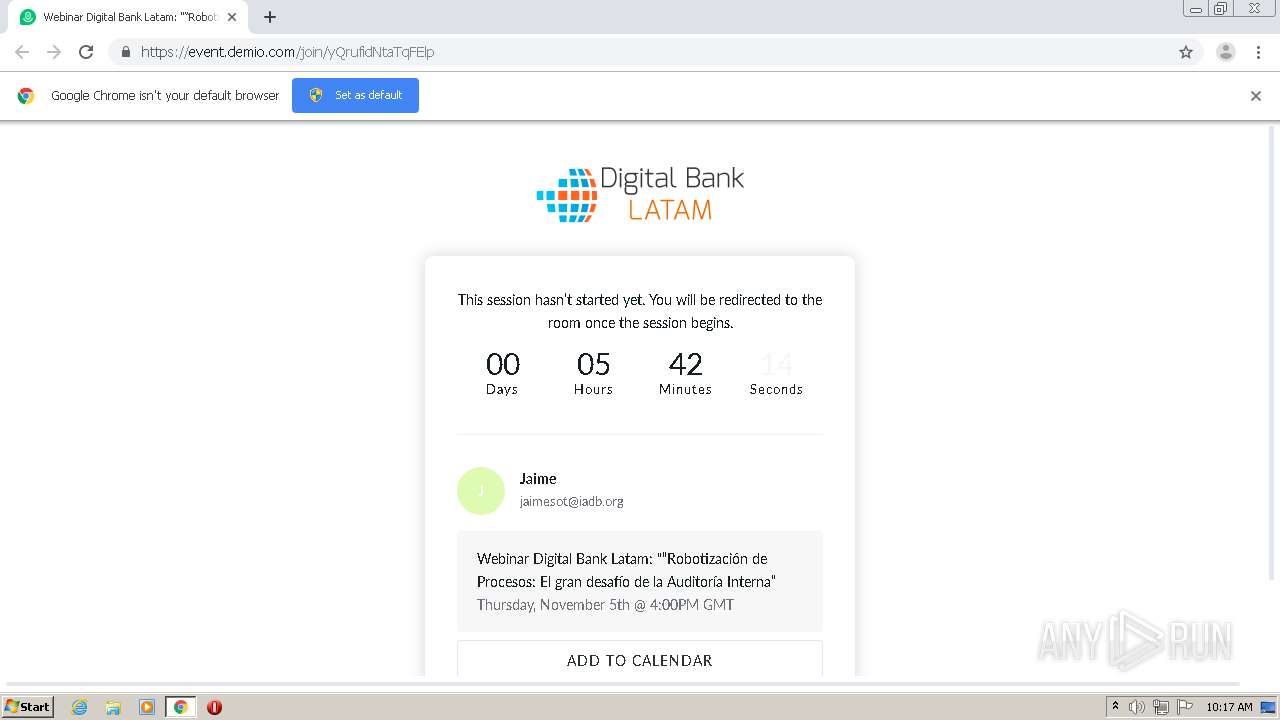Open File Explorer folder taskbar icon
The height and width of the screenshot is (720, 1280).
(113, 707)
